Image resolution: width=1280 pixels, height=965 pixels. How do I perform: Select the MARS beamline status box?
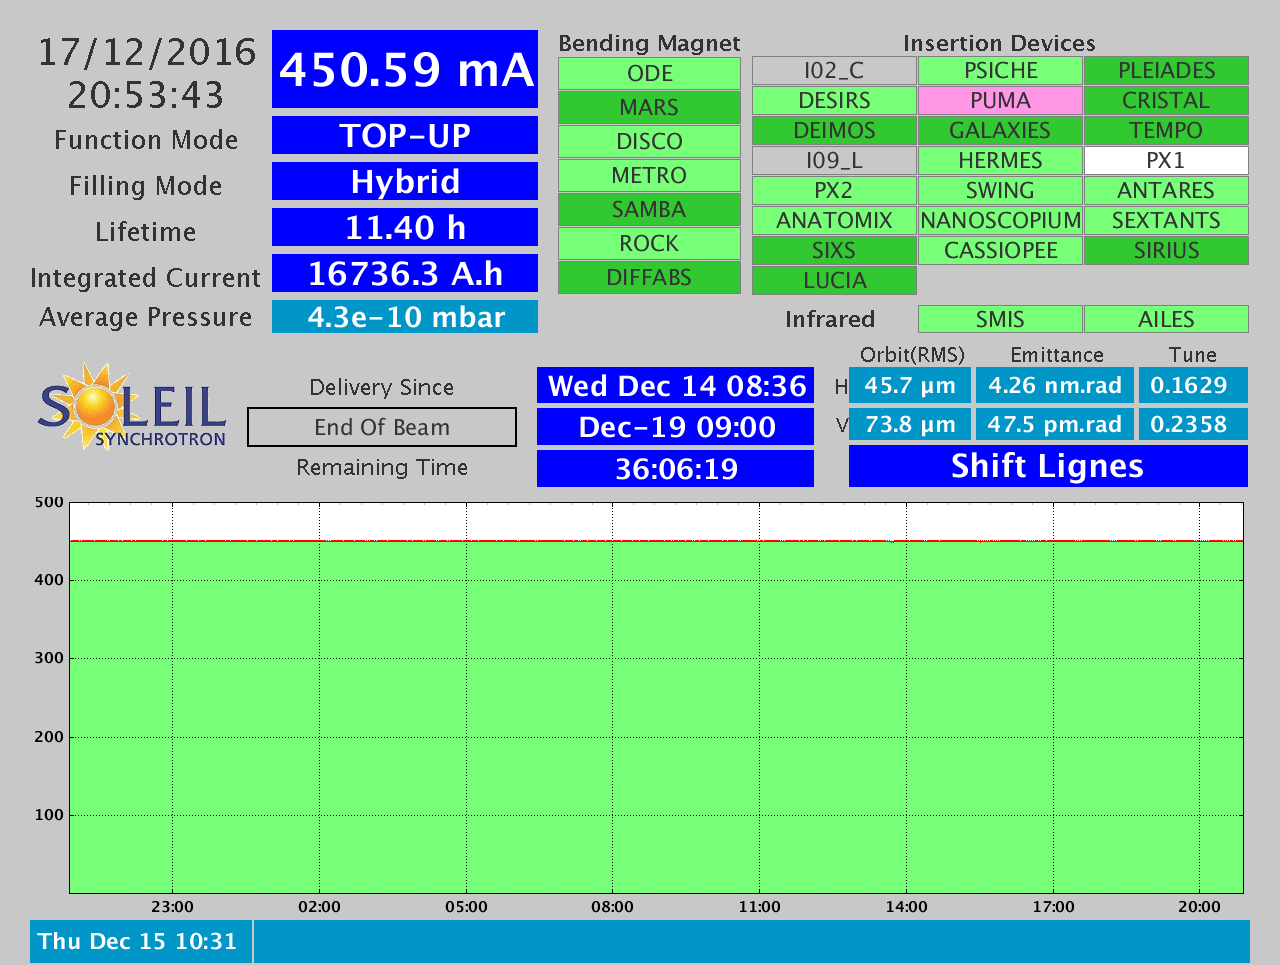[x=649, y=108]
